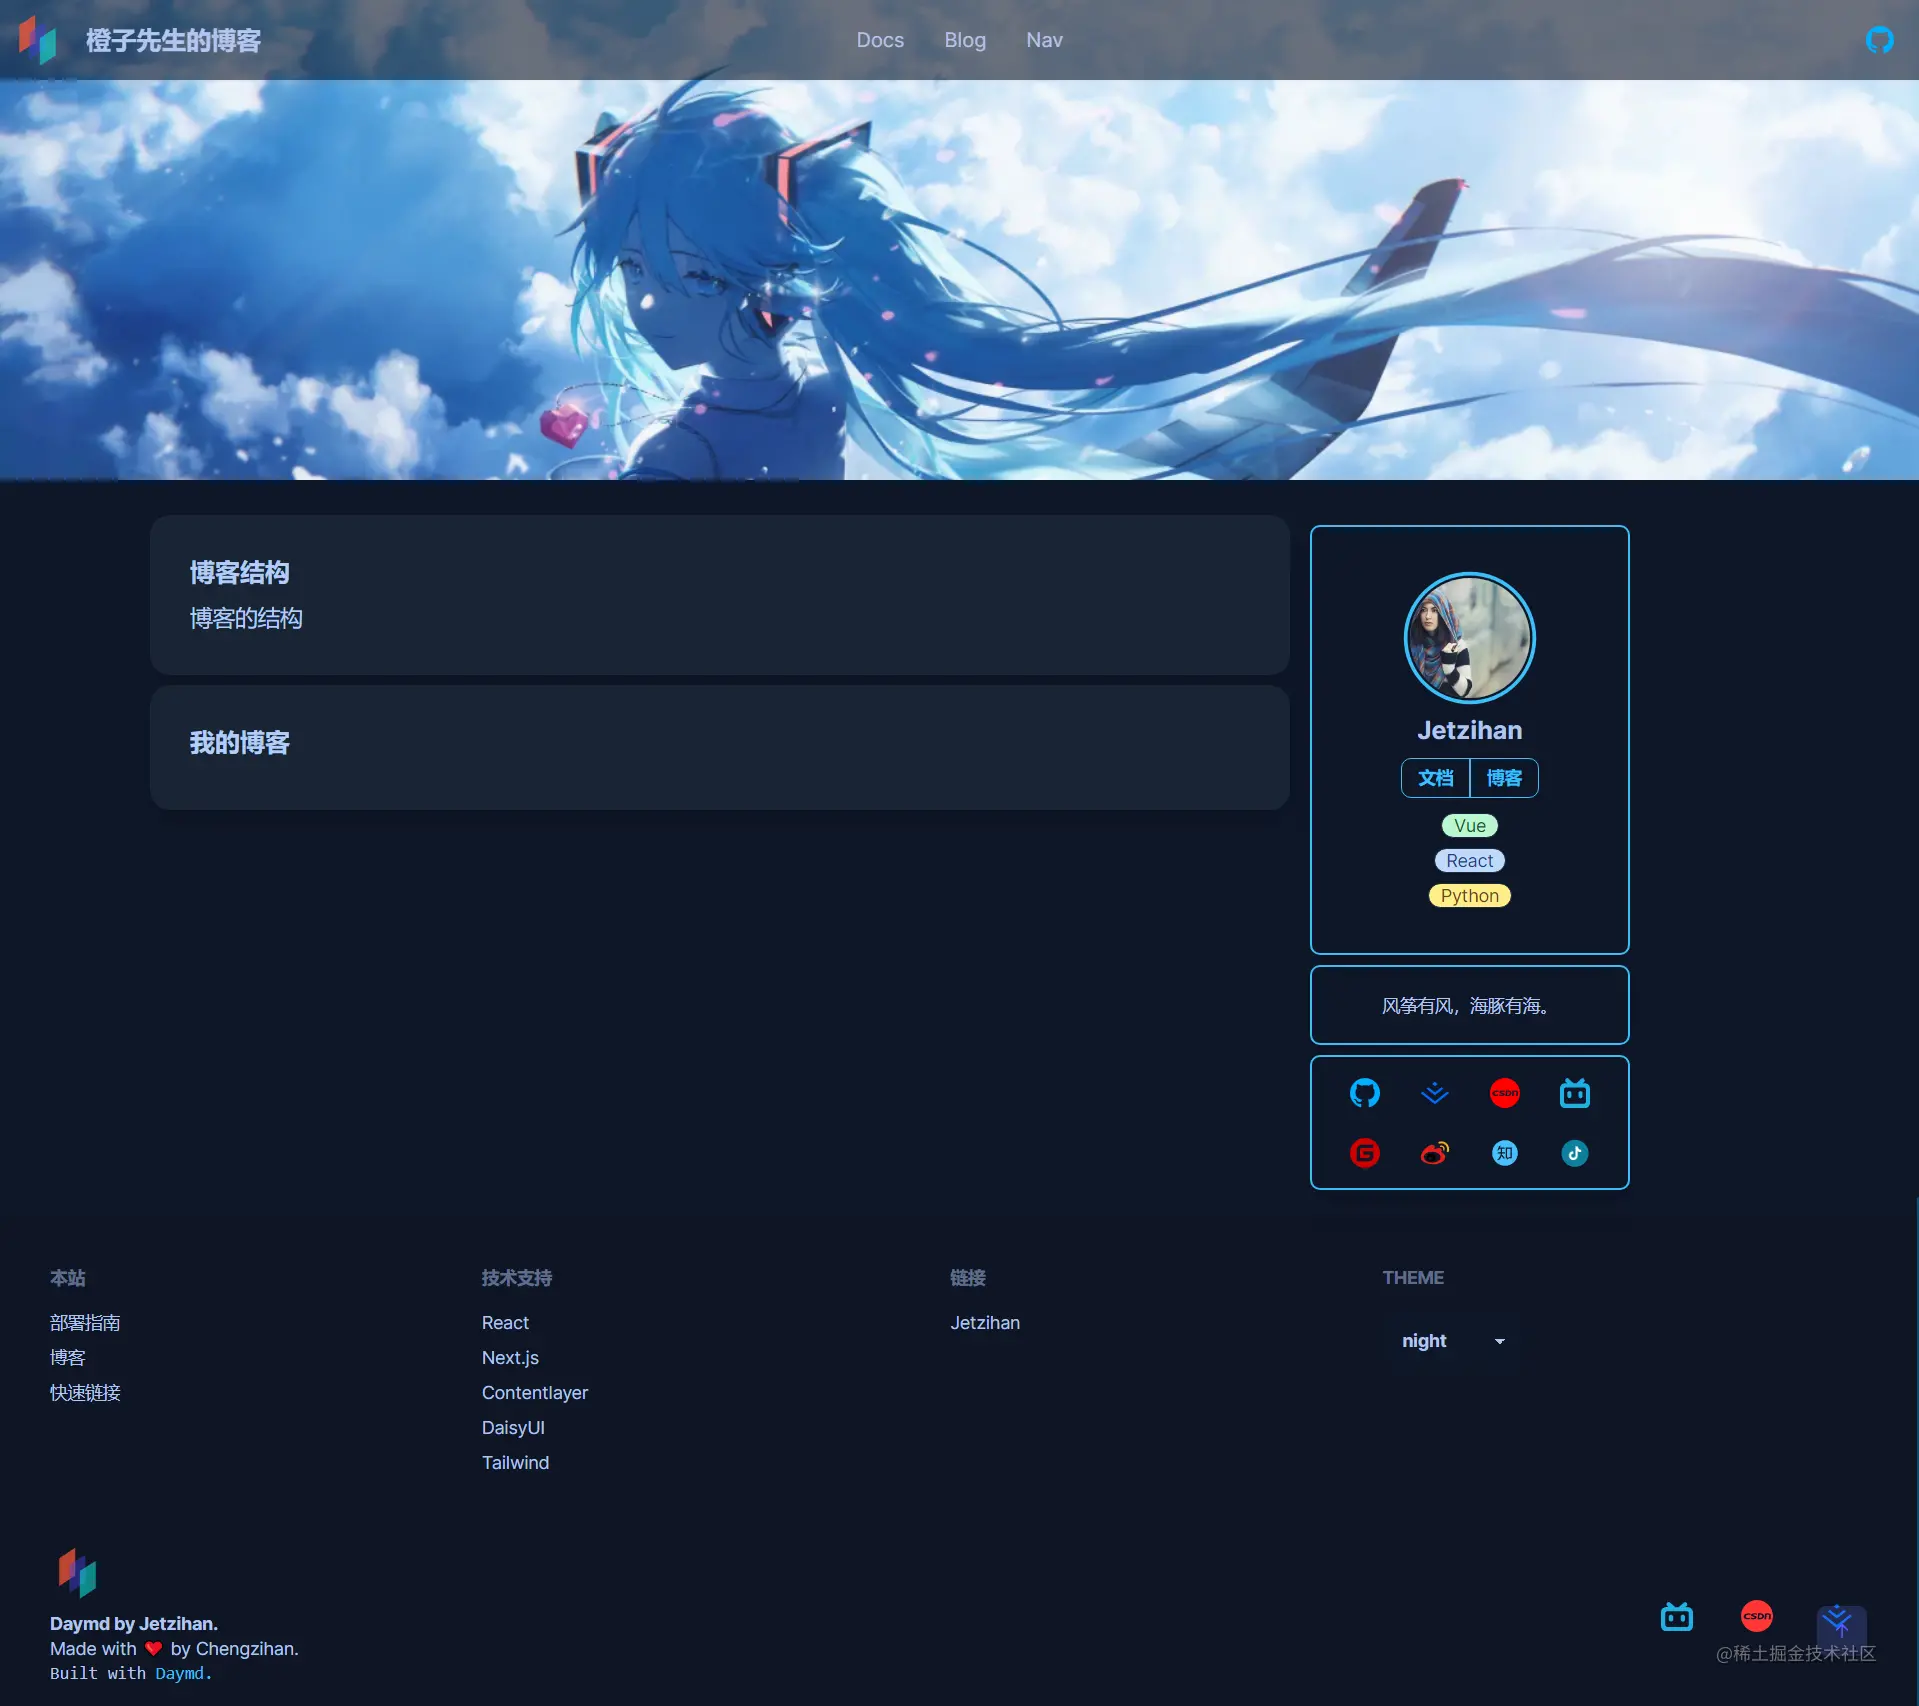Open the TikTok/Douyin icon link
Screen dimensions: 1919x1706
click(1574, 1153)
